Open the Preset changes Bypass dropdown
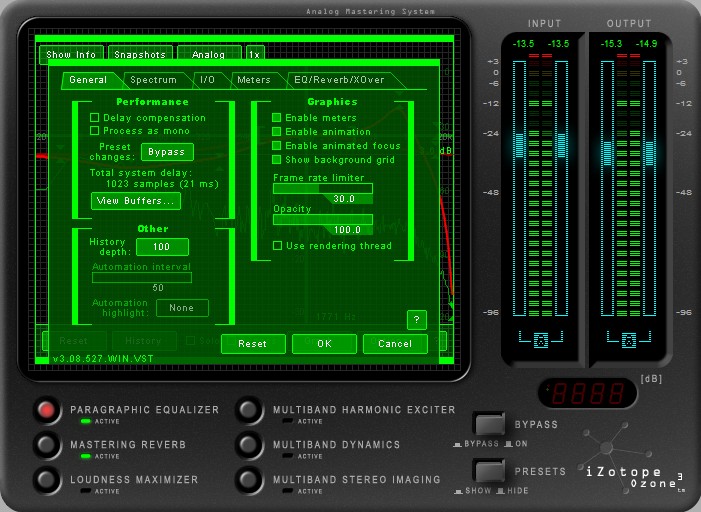This screenshot has width=701, height=512. click(167, 152)
